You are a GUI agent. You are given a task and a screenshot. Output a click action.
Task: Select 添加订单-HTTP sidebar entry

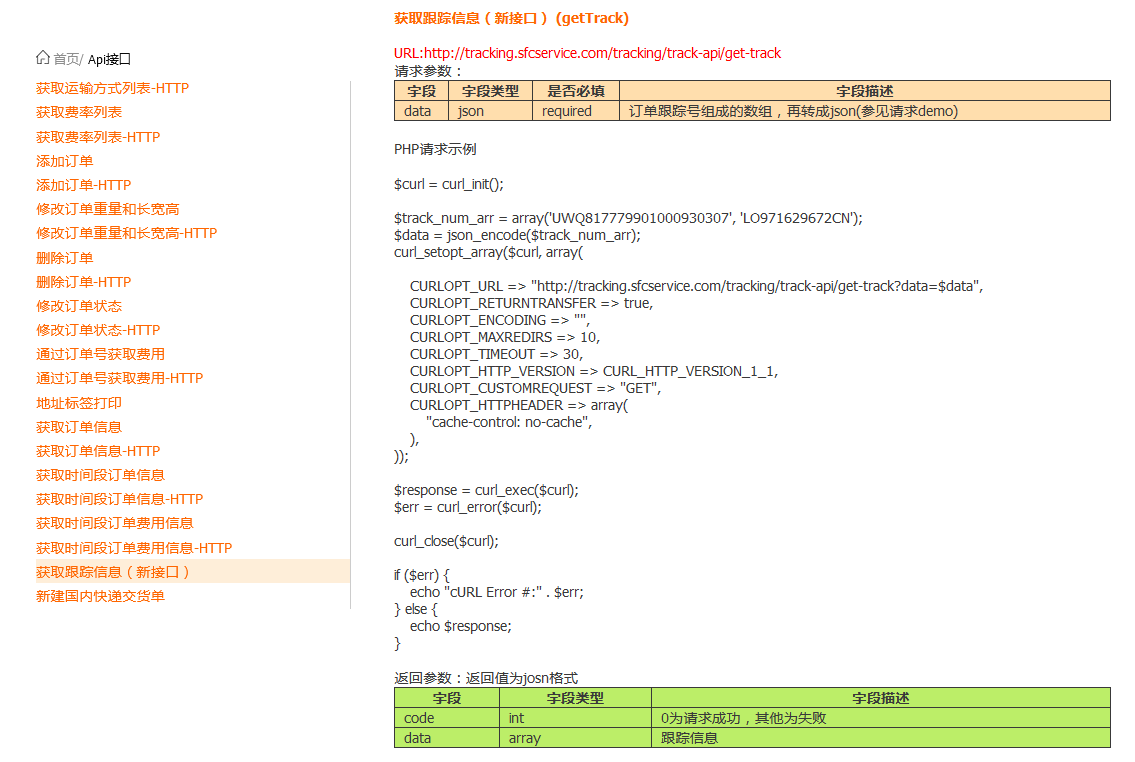tap(84, 185)
